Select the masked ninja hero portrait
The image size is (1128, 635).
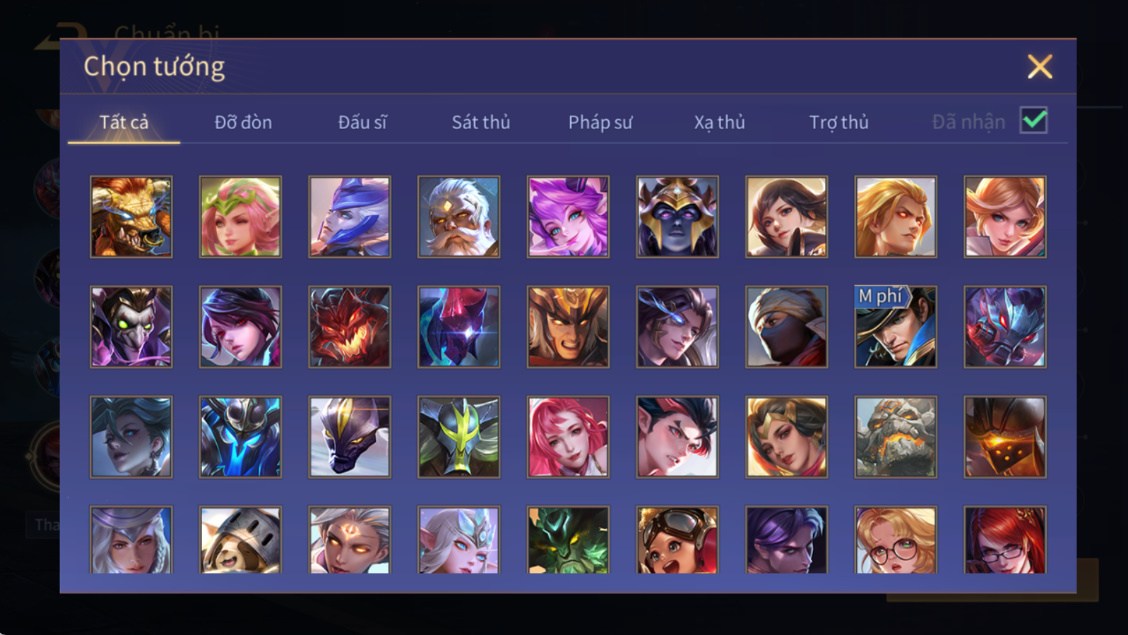tap(786, 326)
